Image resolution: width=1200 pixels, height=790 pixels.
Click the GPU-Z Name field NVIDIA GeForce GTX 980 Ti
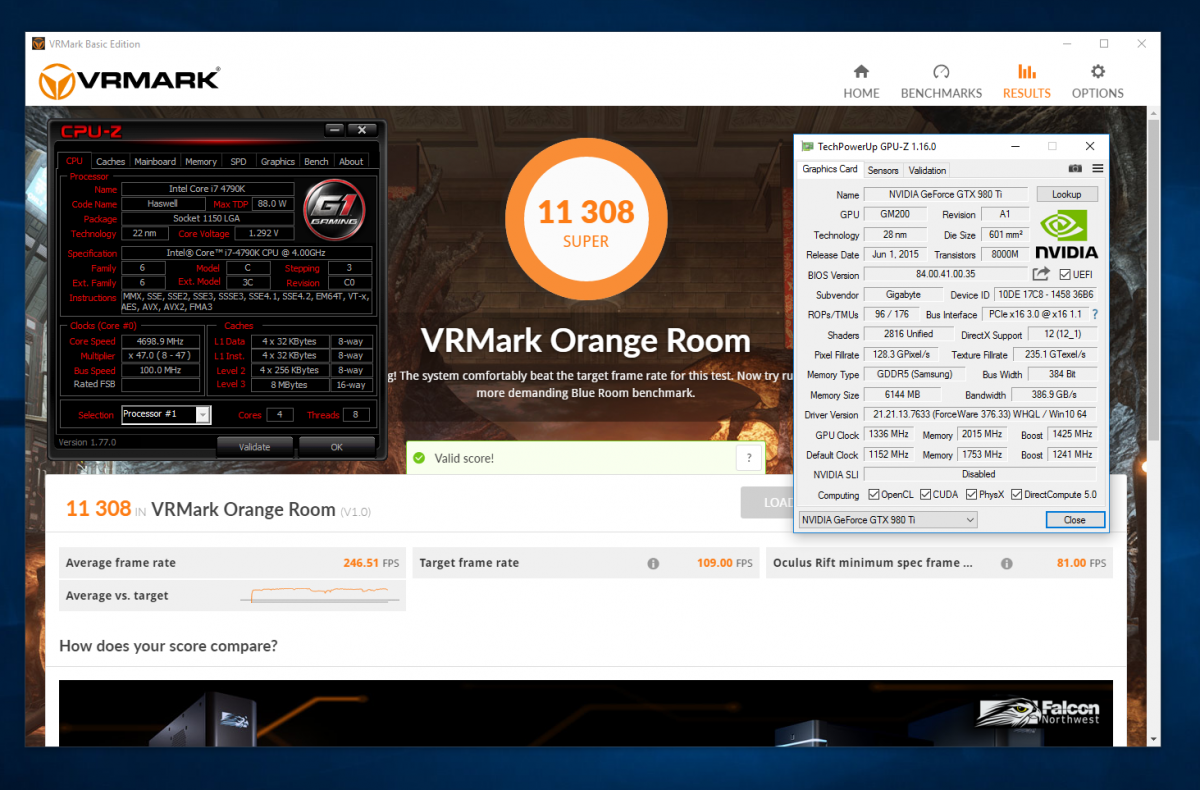pyautogui.click(x=946, y=194)
